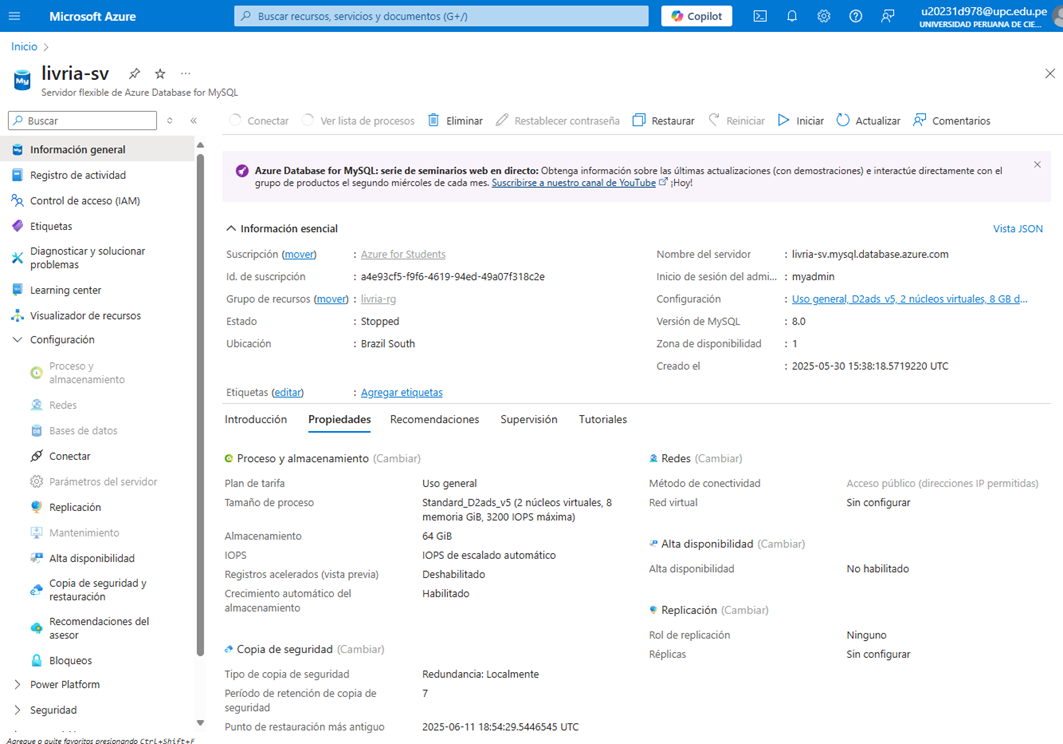Toggle sidebar expand/collapse arrows icon
This screenshot has width=1063, height=744.
point(169,121)
